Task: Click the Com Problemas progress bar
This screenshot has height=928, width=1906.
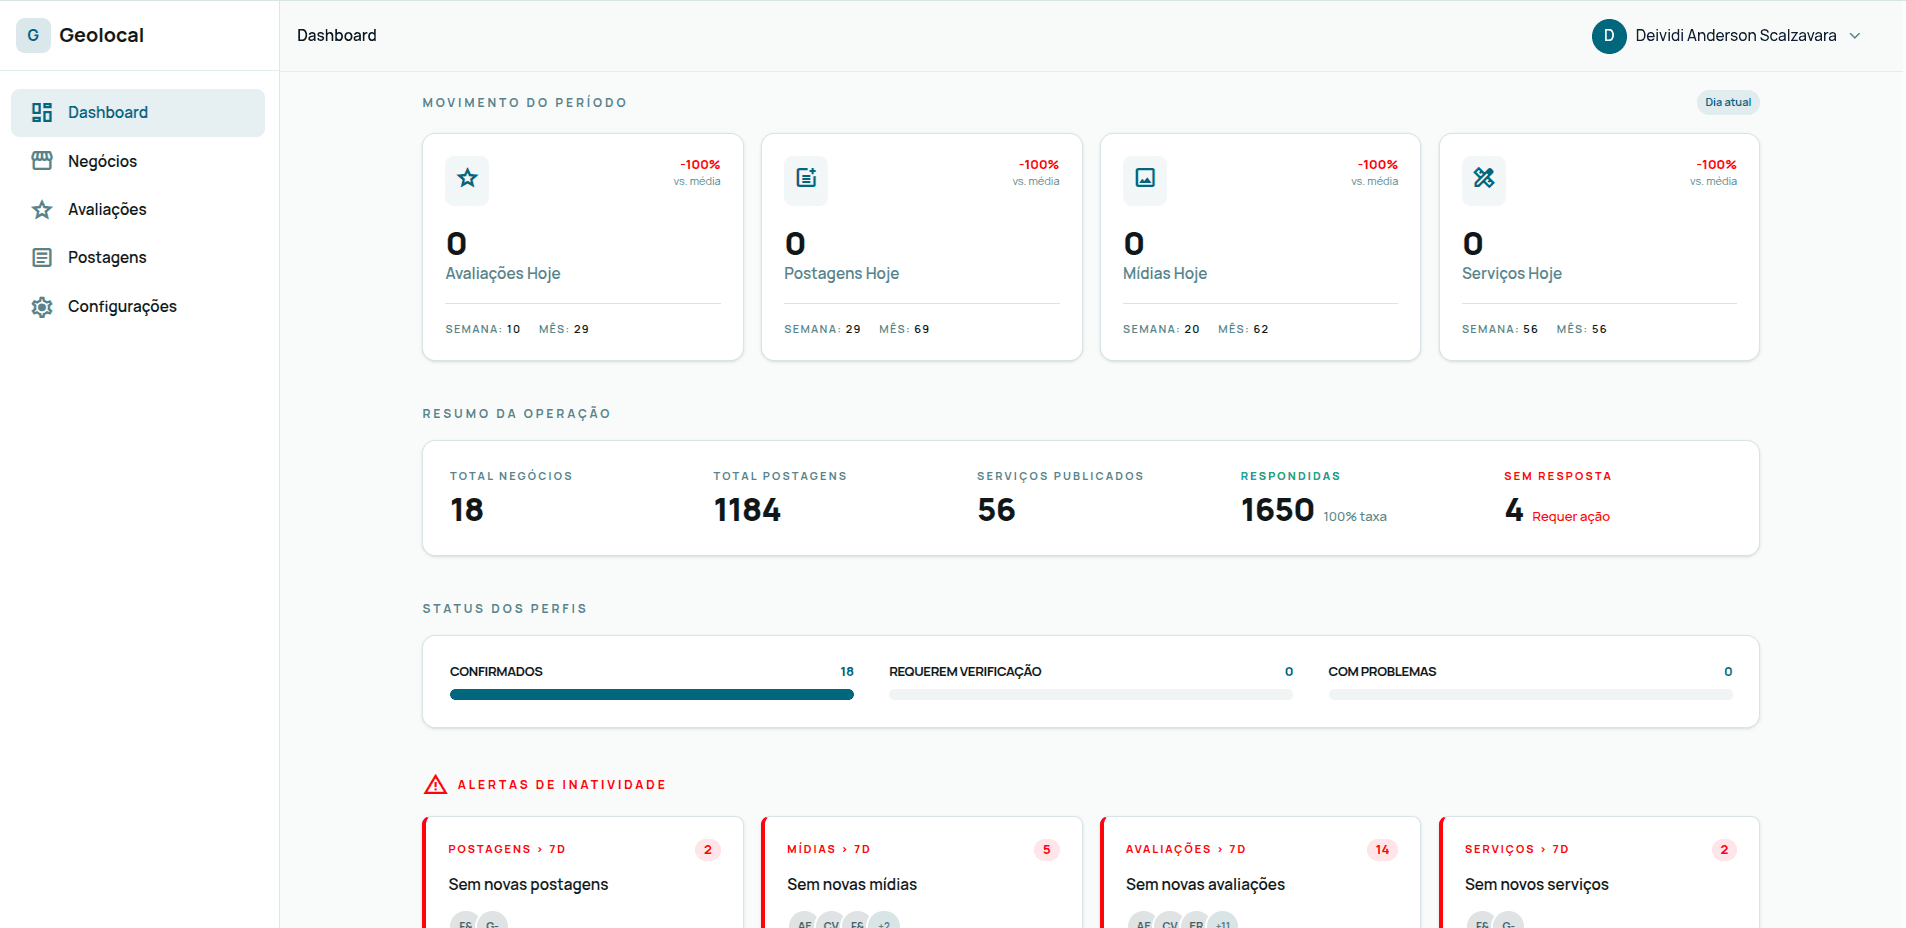Action: [1530, 695]
